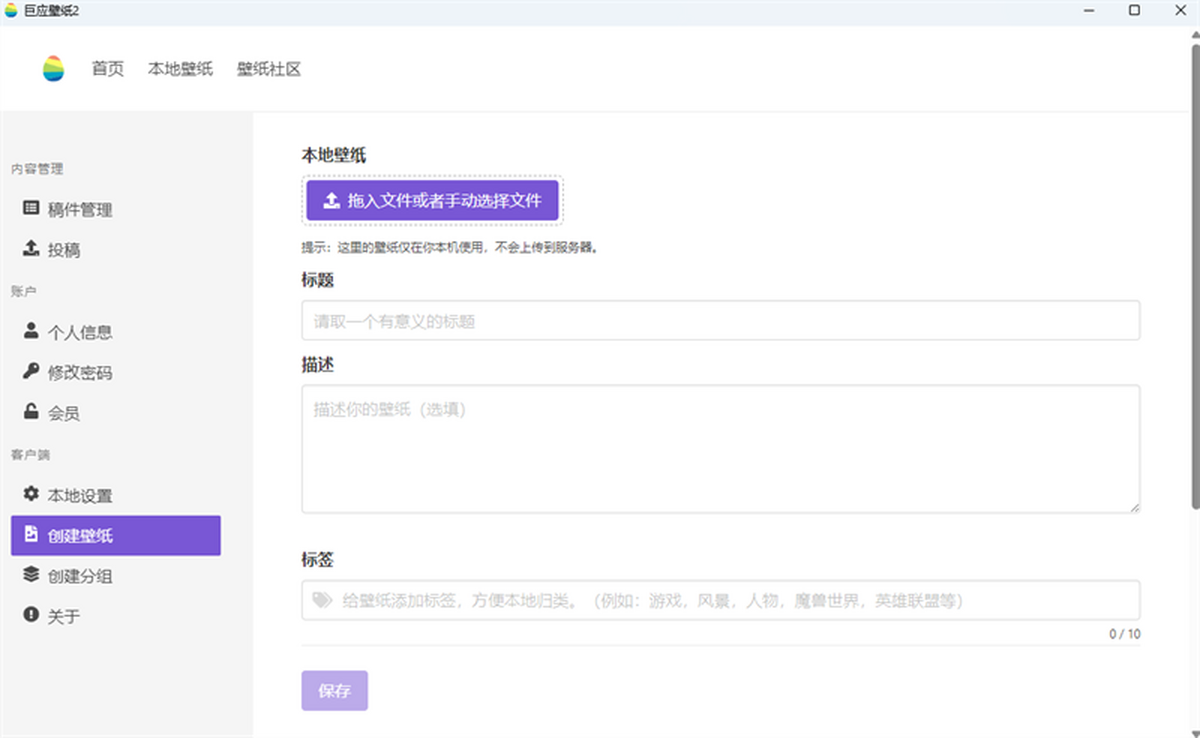Click the 会员 unlock icon

31,412
